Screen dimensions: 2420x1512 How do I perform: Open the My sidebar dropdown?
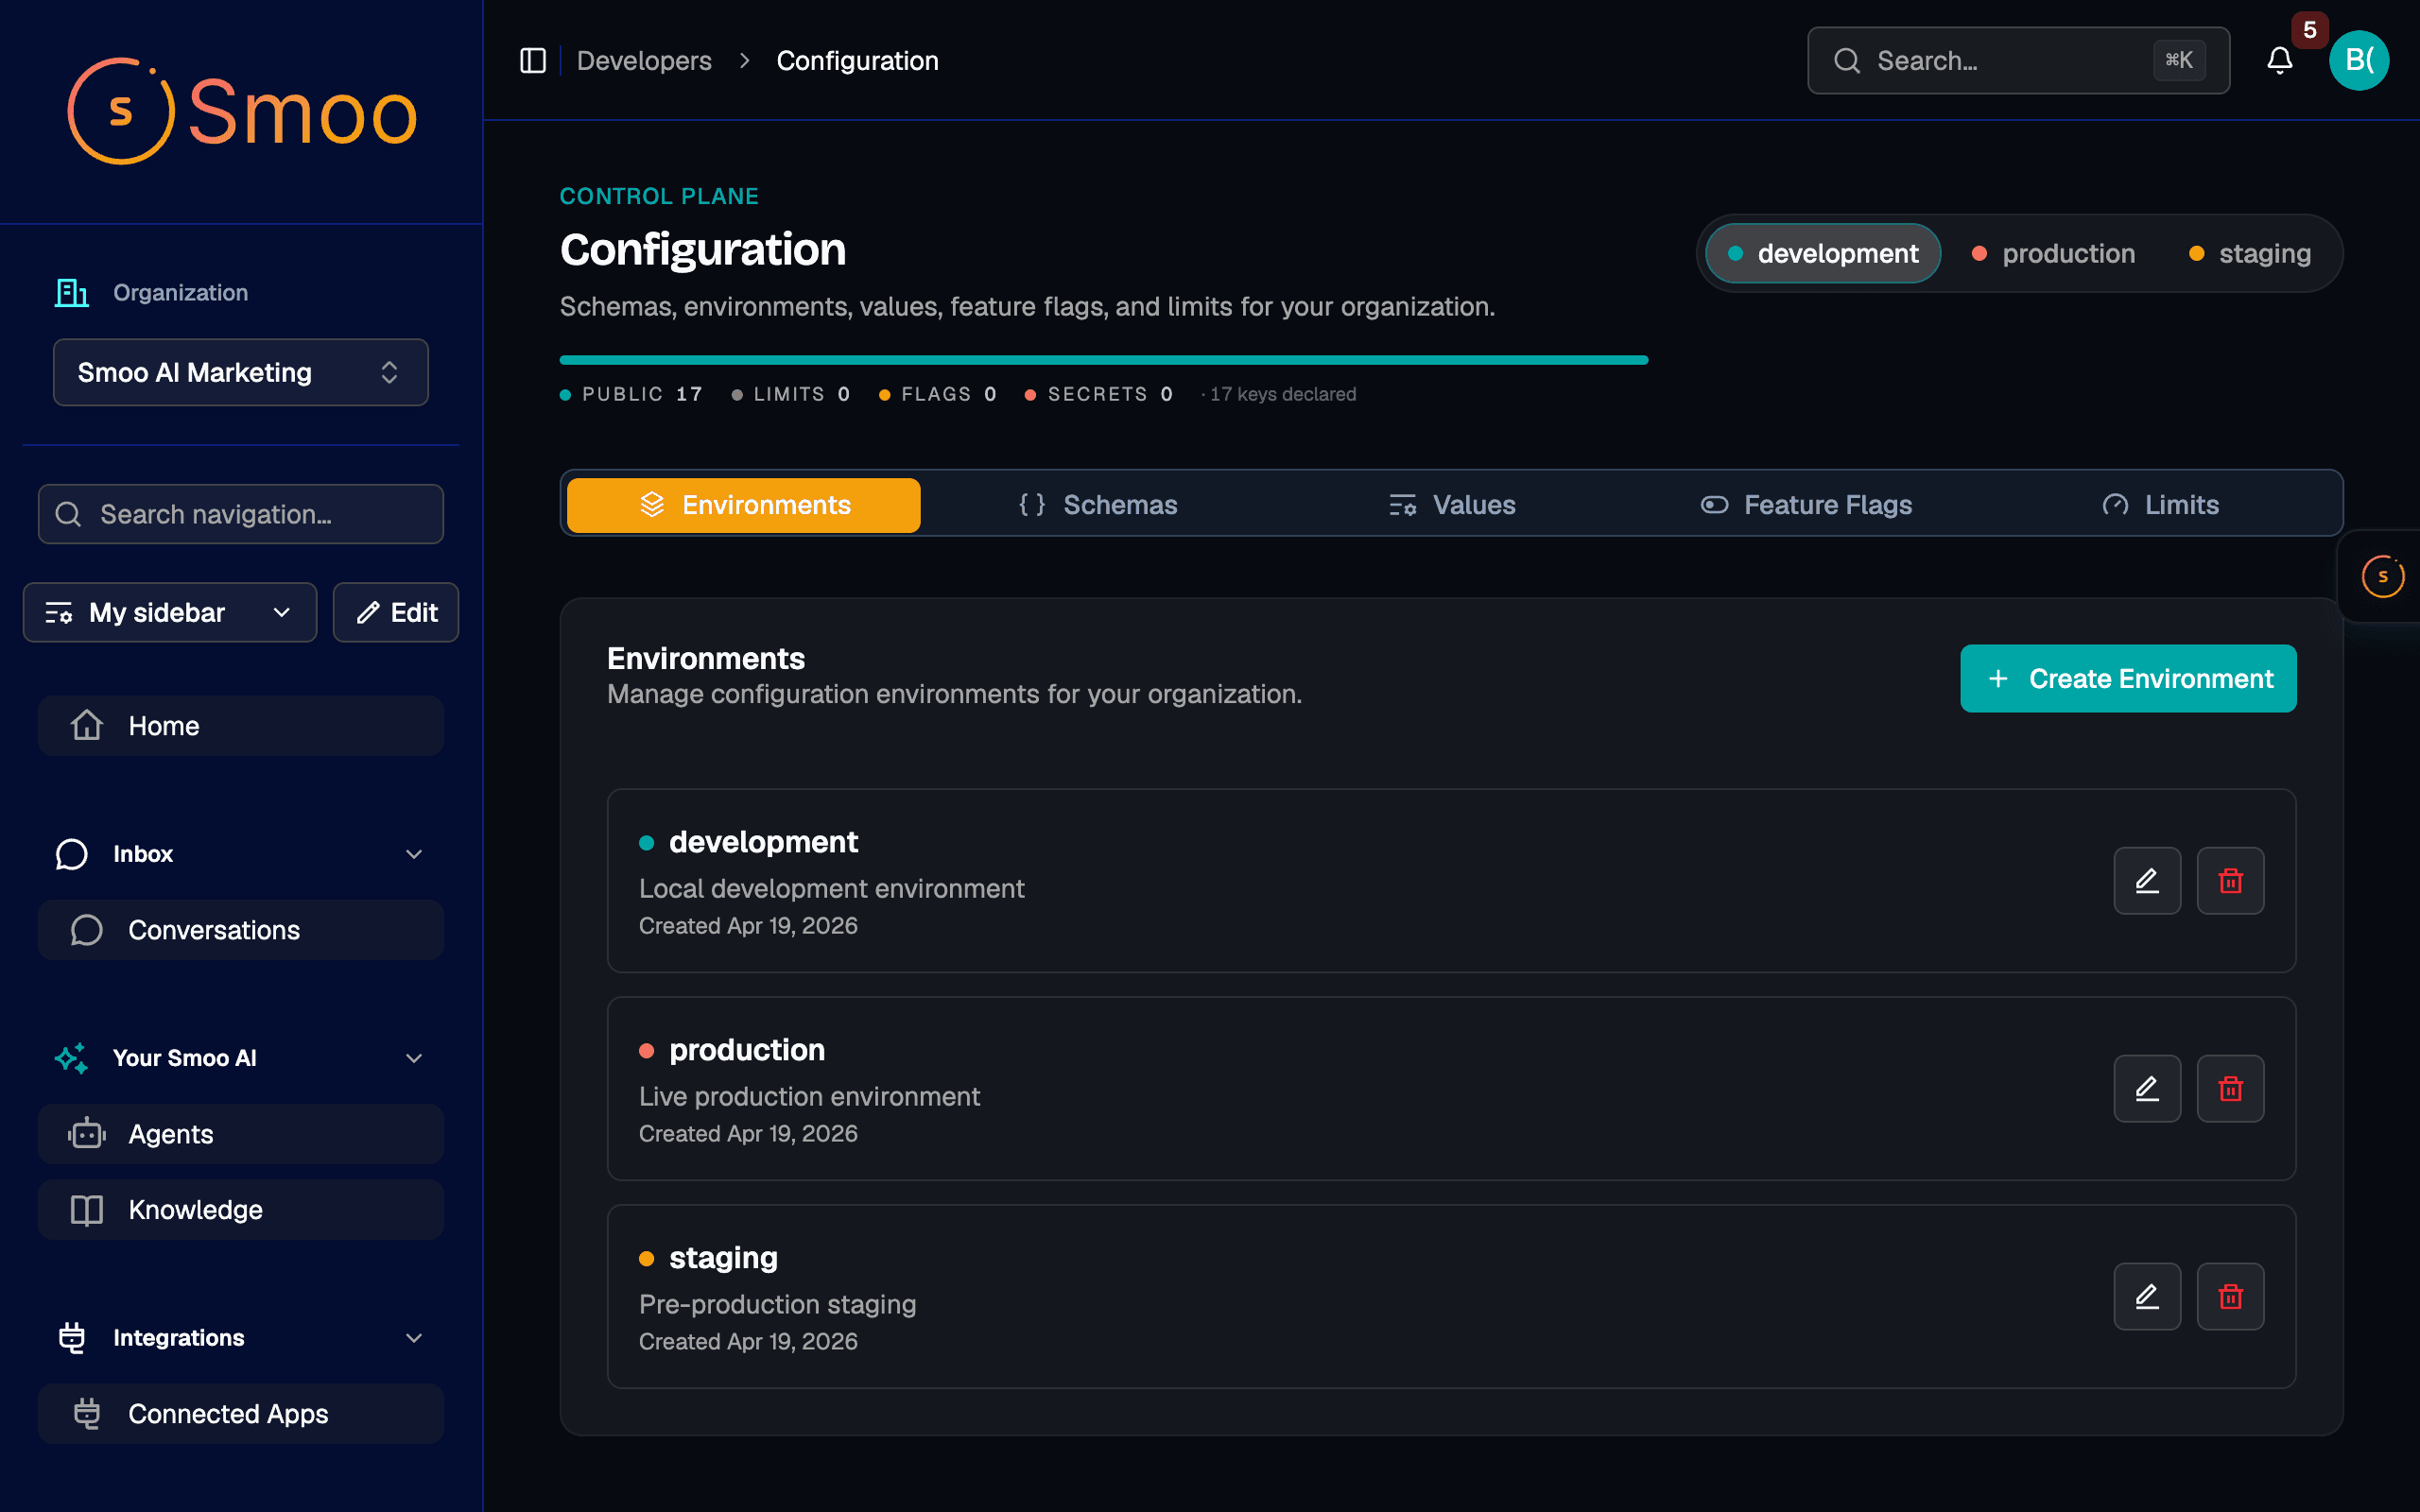(170, 613)
